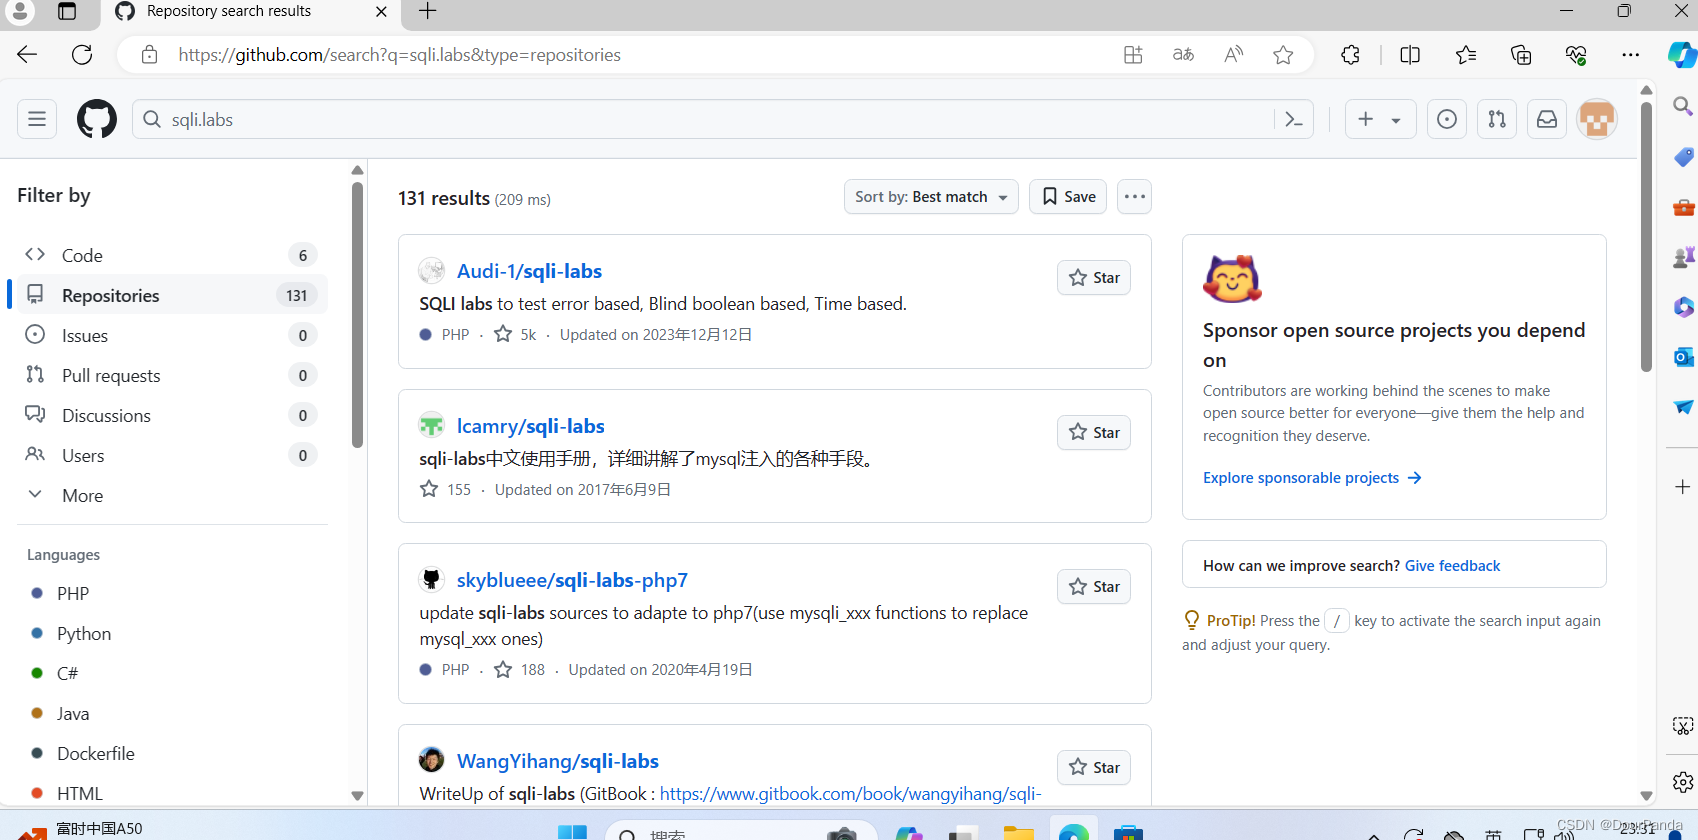Filter by PHP language
Image resolution: width=1698 pixels, height=840 pixels.
[72, 593]
